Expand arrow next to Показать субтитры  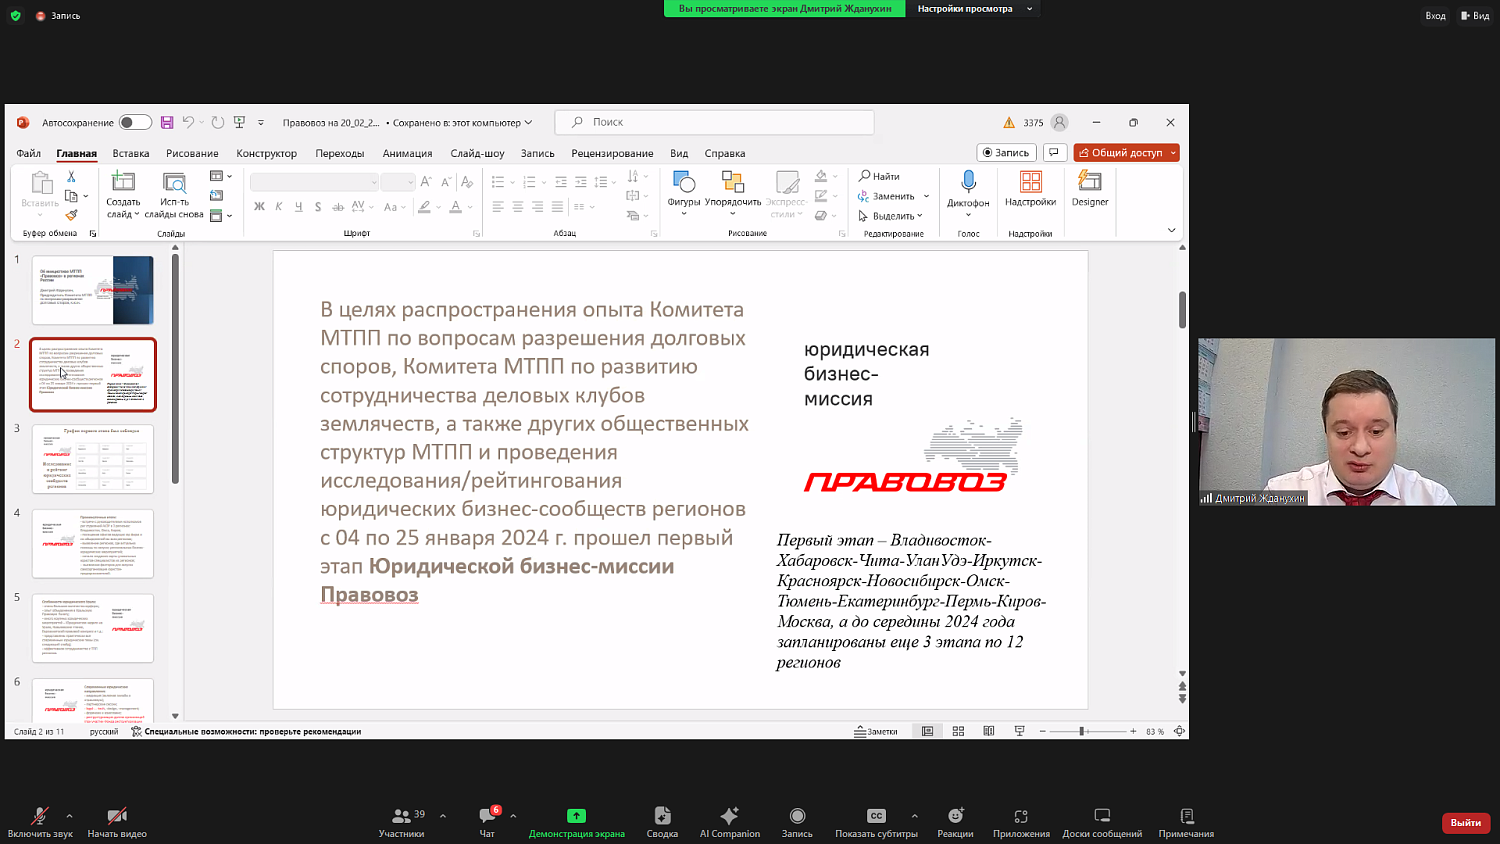(x=914, y=816)
